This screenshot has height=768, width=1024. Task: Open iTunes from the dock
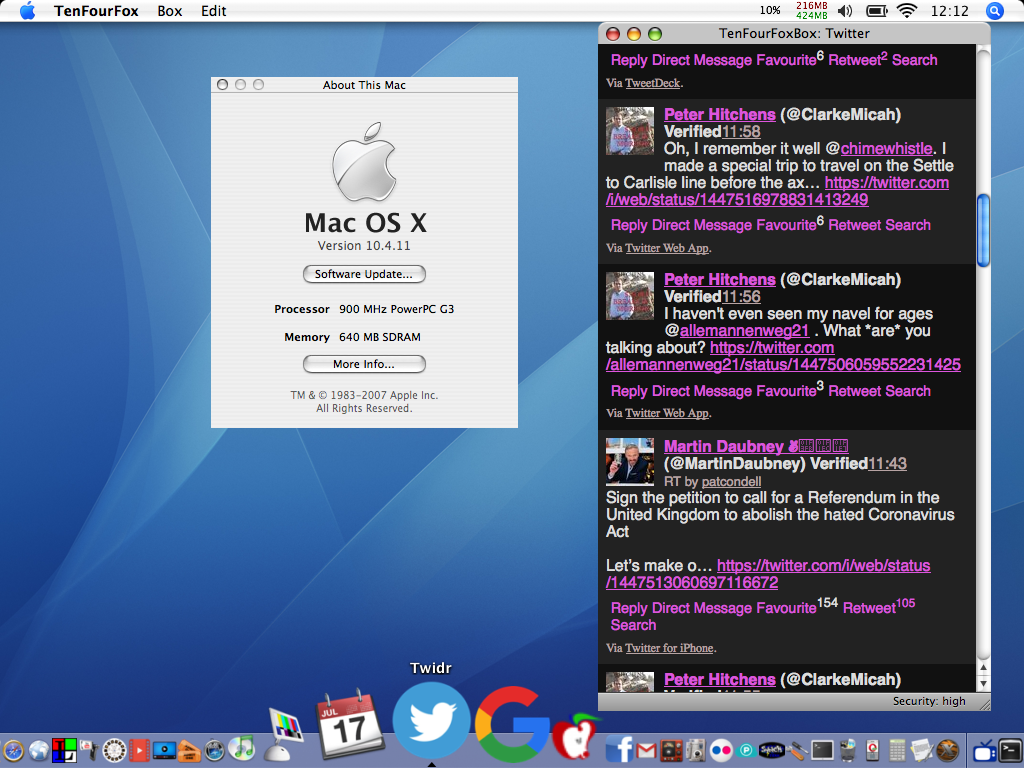[242, 749]
